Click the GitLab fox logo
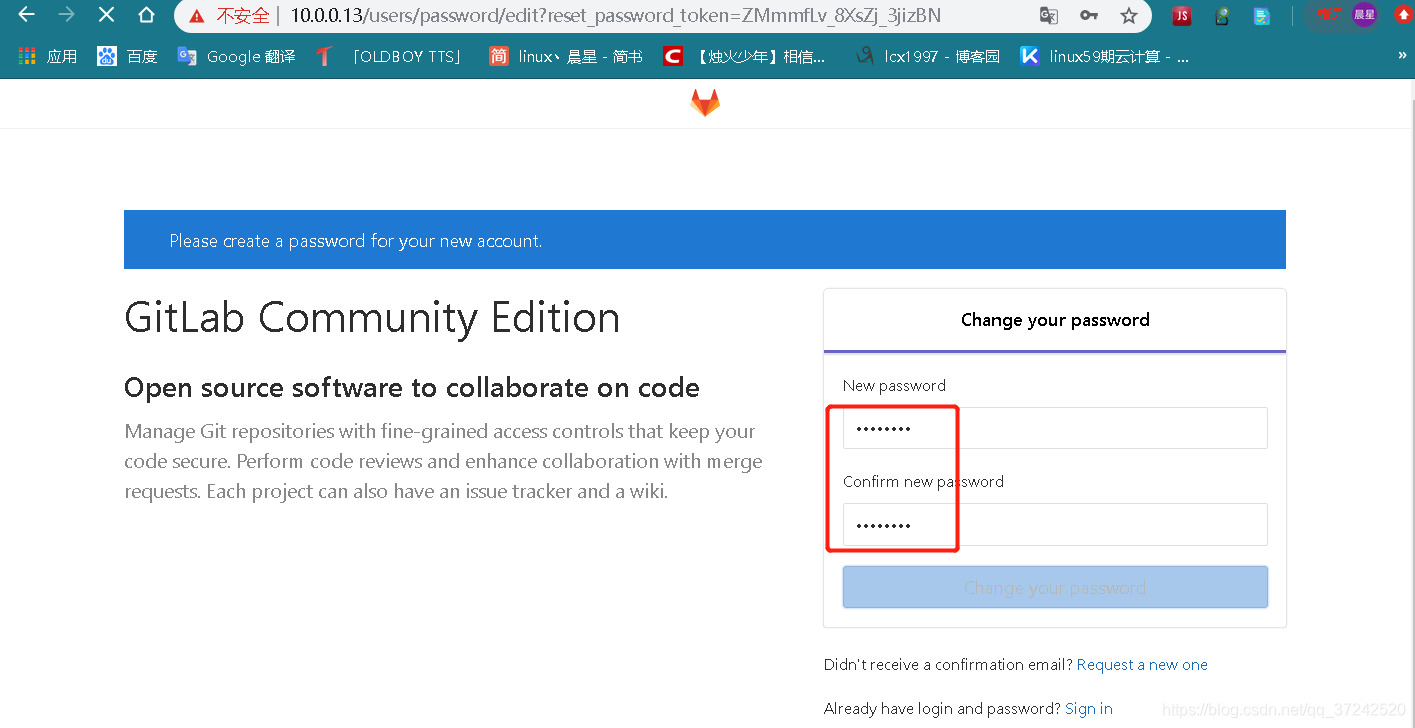The height and width of the screenshot is (728, 1415). tap(705, 103)
